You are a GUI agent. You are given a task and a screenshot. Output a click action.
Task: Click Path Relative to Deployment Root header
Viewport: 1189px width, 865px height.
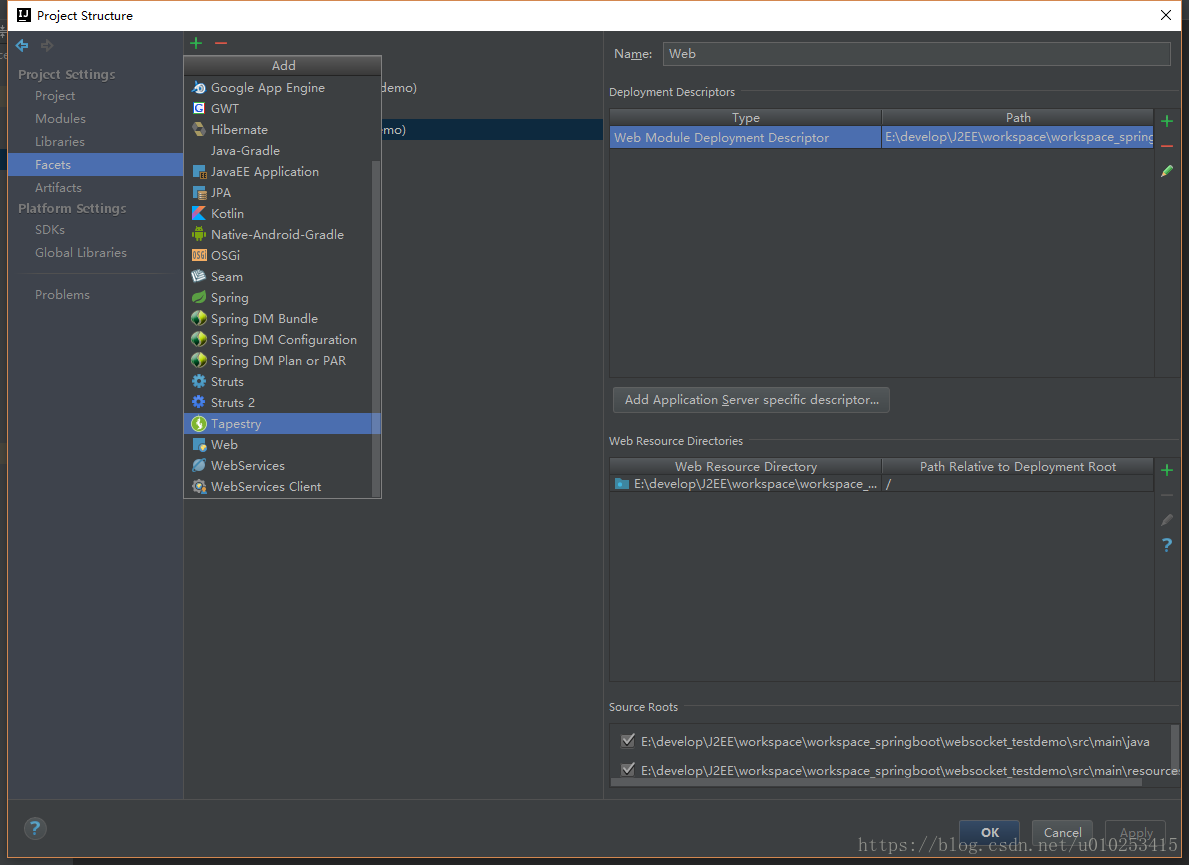1018,466
